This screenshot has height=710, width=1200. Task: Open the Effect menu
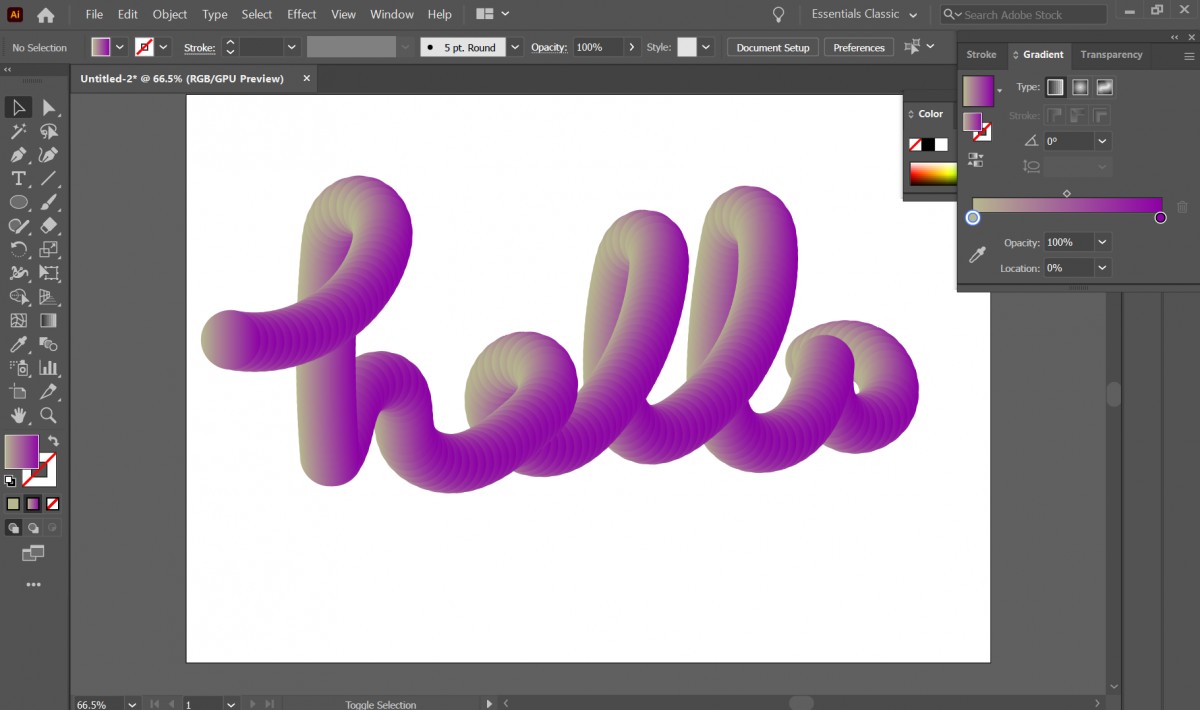301,14
